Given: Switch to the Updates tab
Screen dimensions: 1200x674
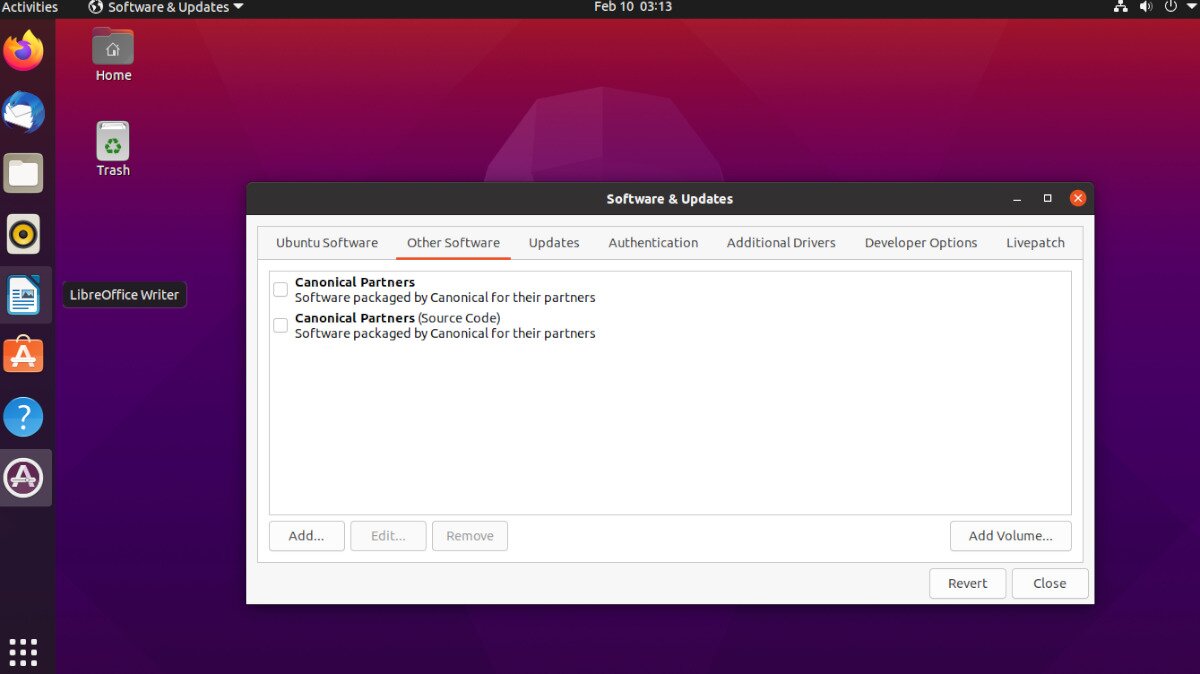Looking at the screenshot, I should (554, 242).
